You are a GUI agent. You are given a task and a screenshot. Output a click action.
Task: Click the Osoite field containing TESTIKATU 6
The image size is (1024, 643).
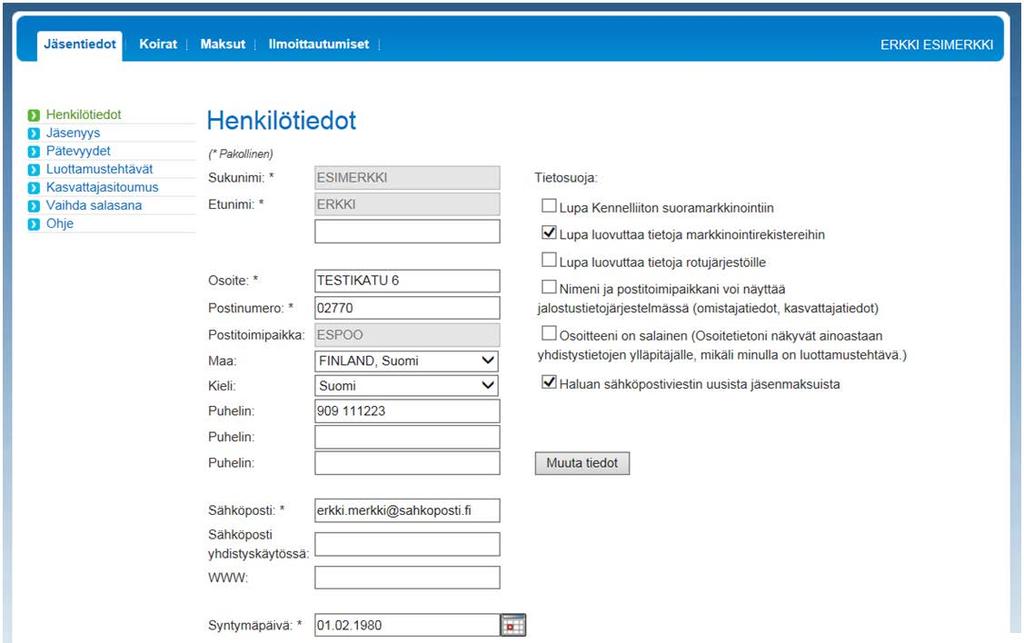(x=408, y=281)
